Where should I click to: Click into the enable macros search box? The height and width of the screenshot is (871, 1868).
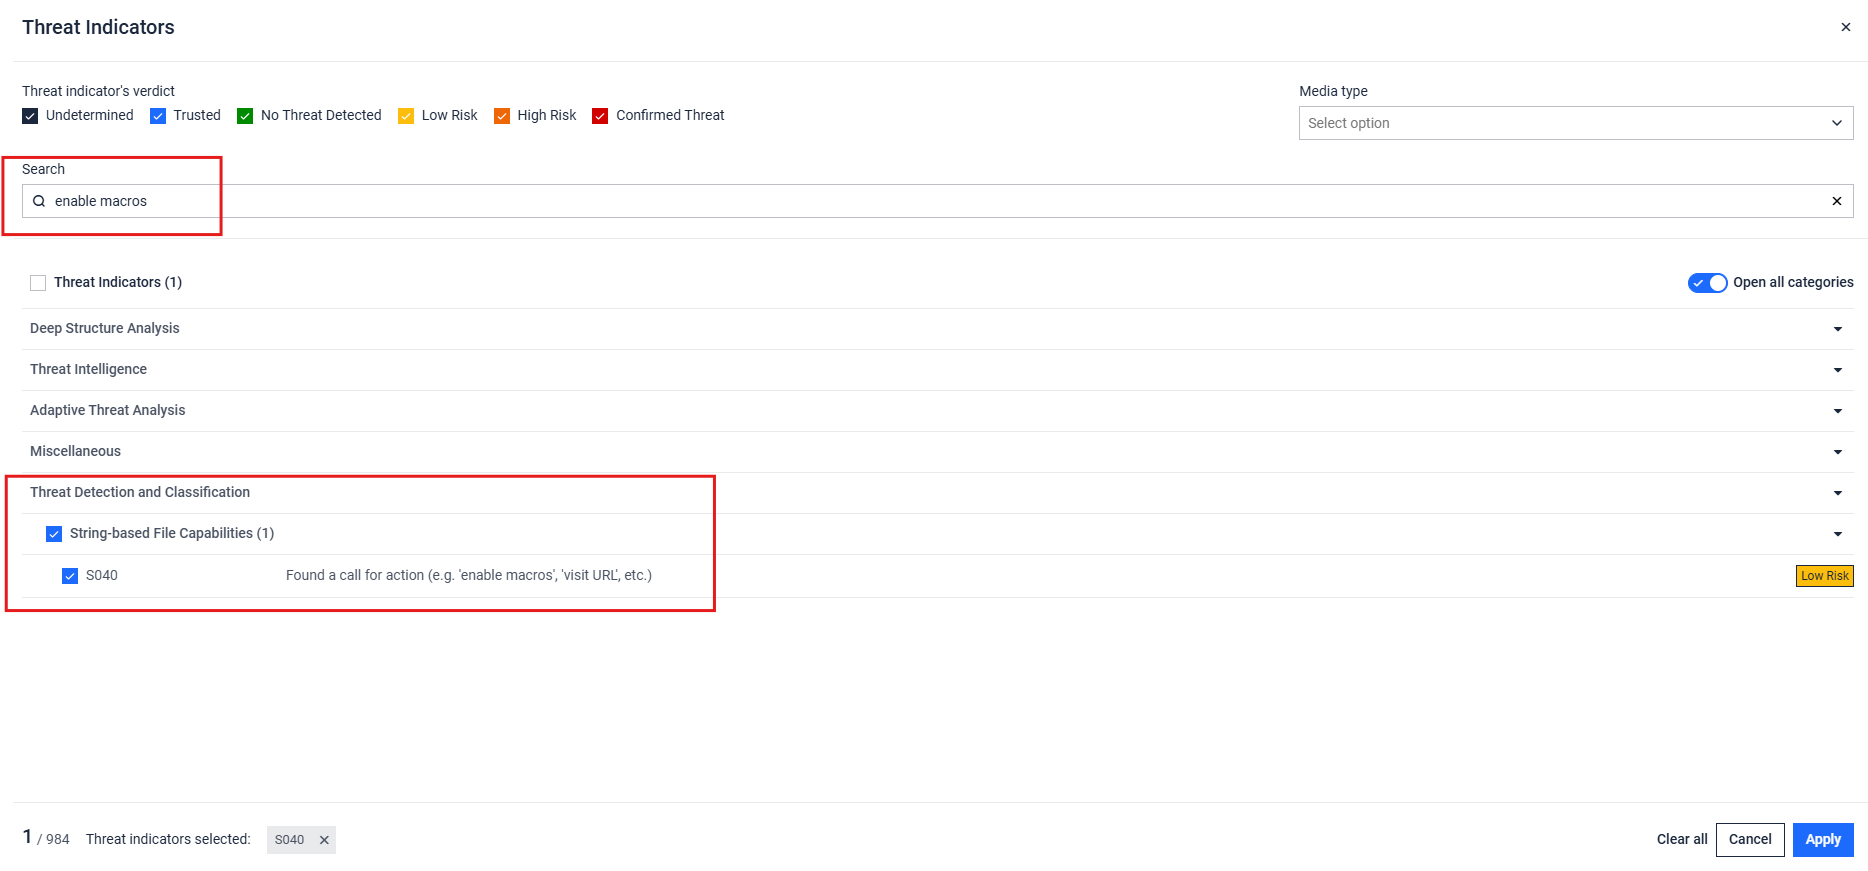click(900, 201)
